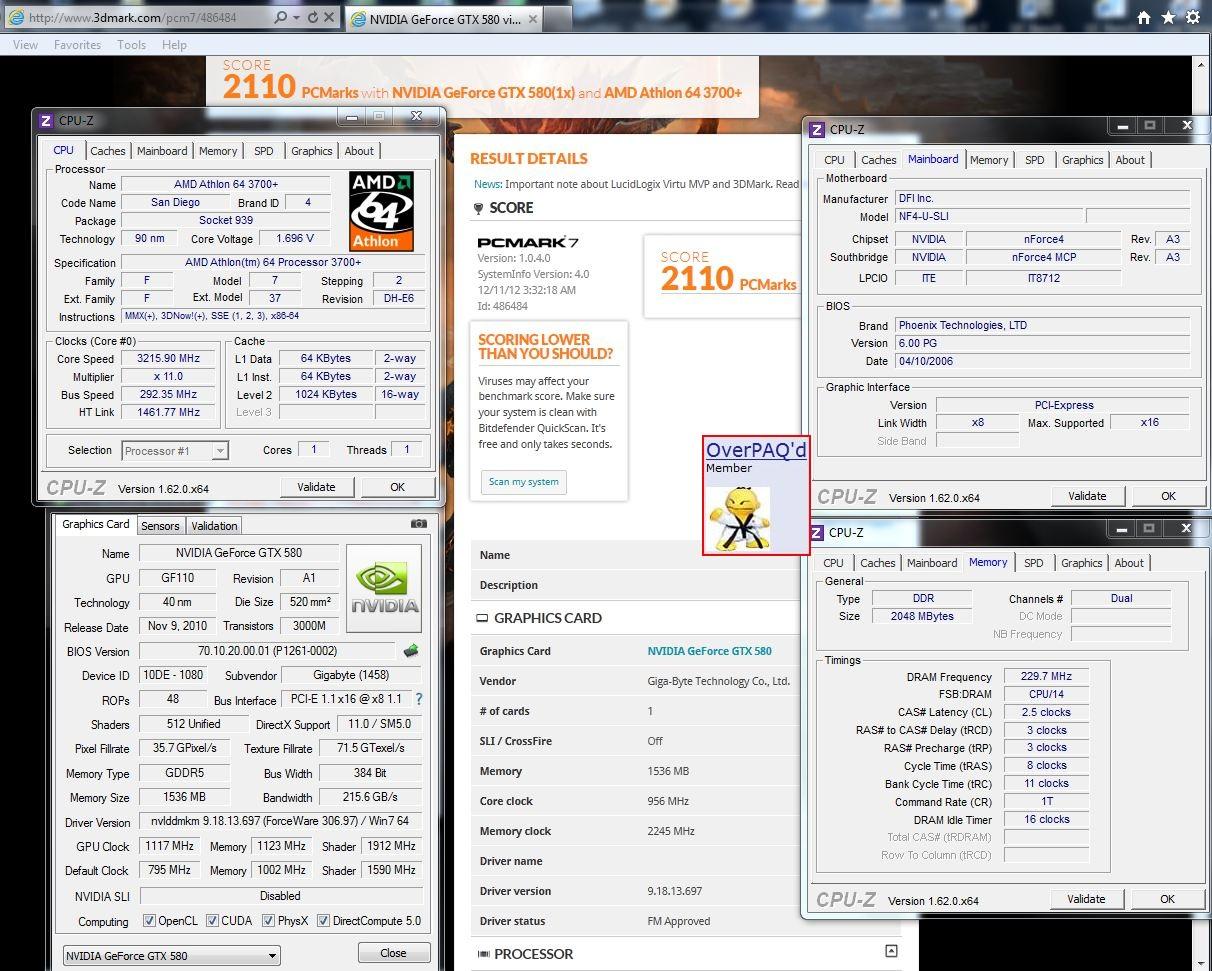The image size is (1212, 971).
Task: Switch to Graphics tab in Mainboard window
Action: [x=1082, y=160]
